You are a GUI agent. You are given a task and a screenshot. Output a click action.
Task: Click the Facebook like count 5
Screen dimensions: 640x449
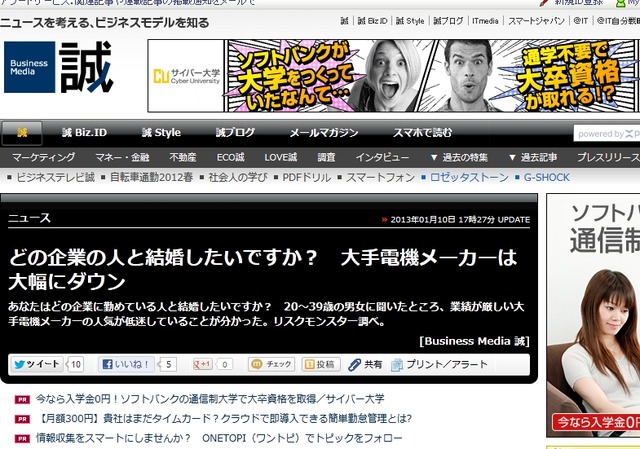click(x=168, y=364)
